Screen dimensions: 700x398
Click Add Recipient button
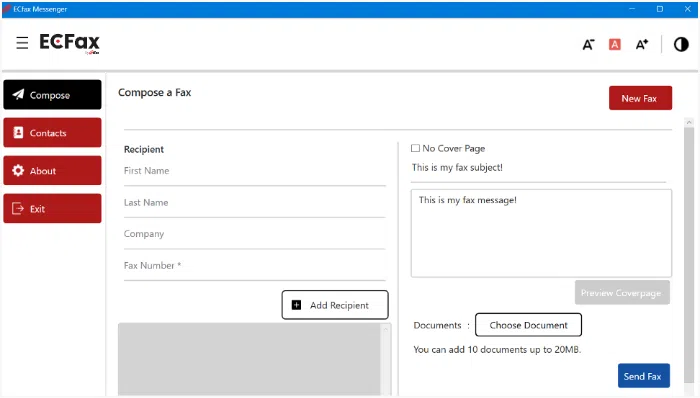(335, 305)
